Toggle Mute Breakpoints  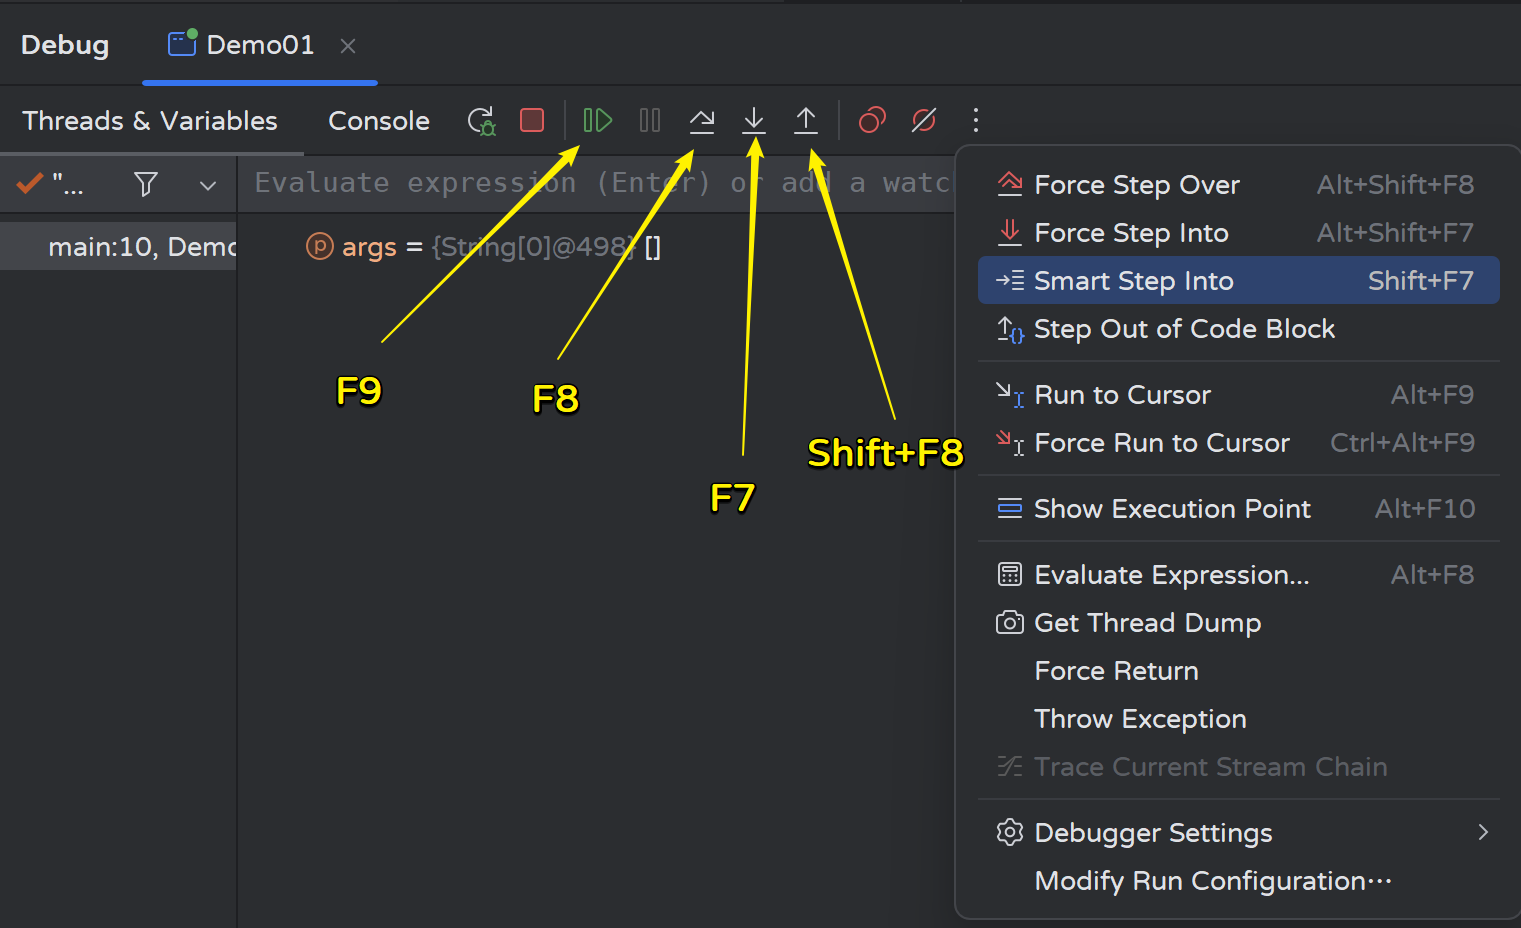click(x=924, y=121)
